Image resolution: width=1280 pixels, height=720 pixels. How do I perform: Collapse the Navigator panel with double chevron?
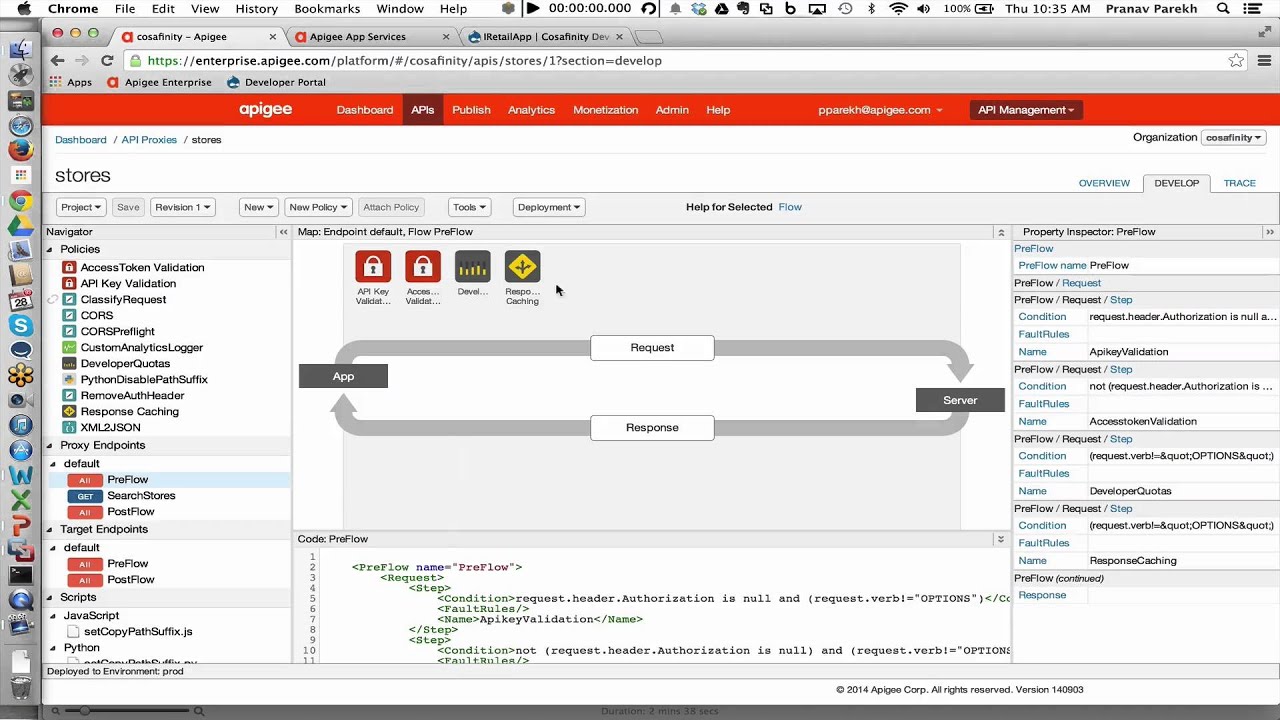pyautogui.click(x=283, y=232)
